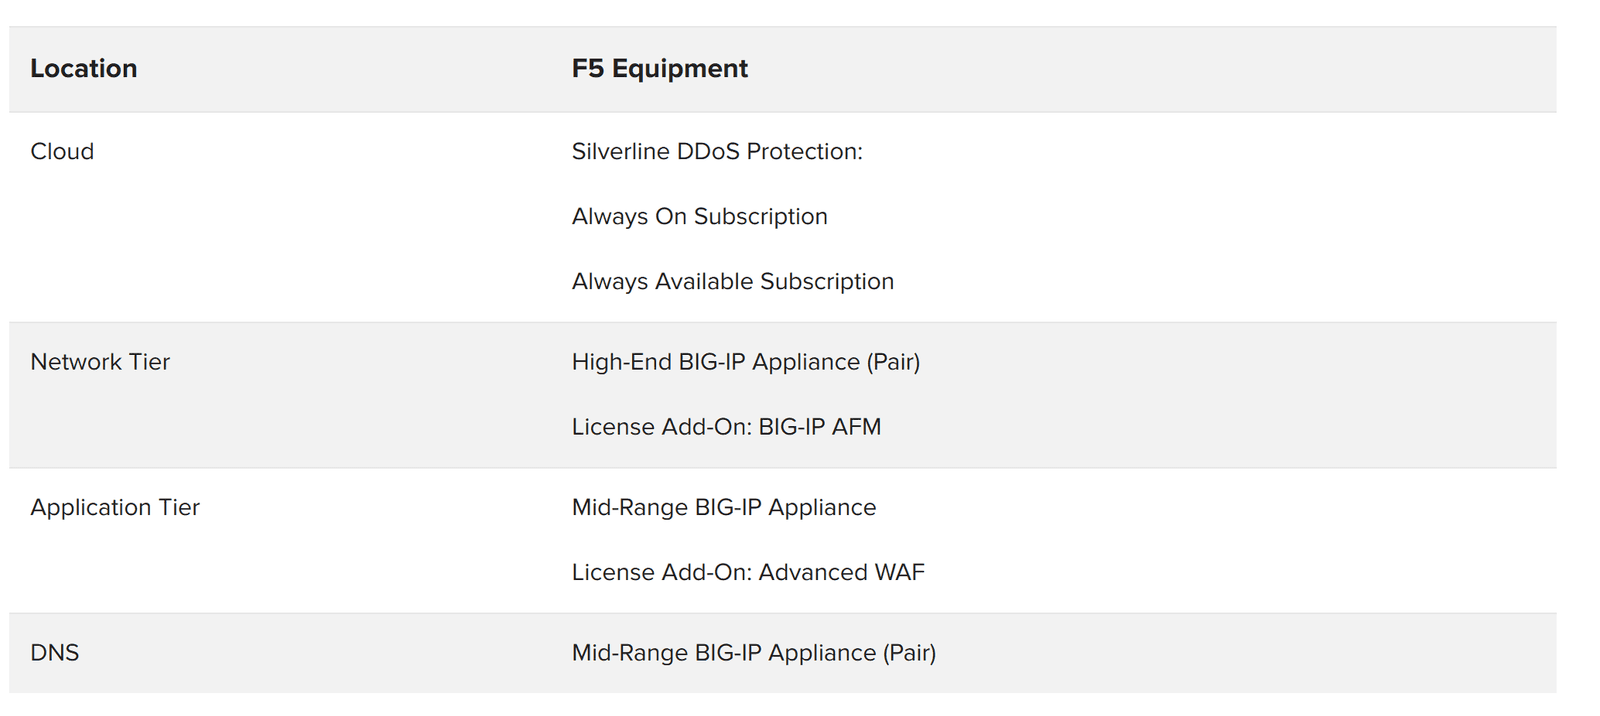Click the Location column header
Viewport: 1600px width, 716px height.
coord(84,69)
